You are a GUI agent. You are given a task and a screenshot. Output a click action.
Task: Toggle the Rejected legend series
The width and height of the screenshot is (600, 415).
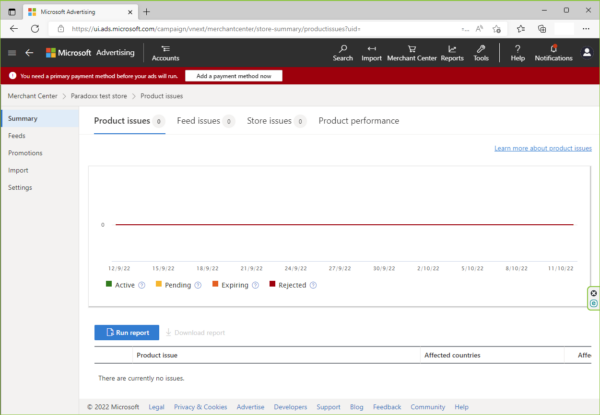(x=290, y=285)
